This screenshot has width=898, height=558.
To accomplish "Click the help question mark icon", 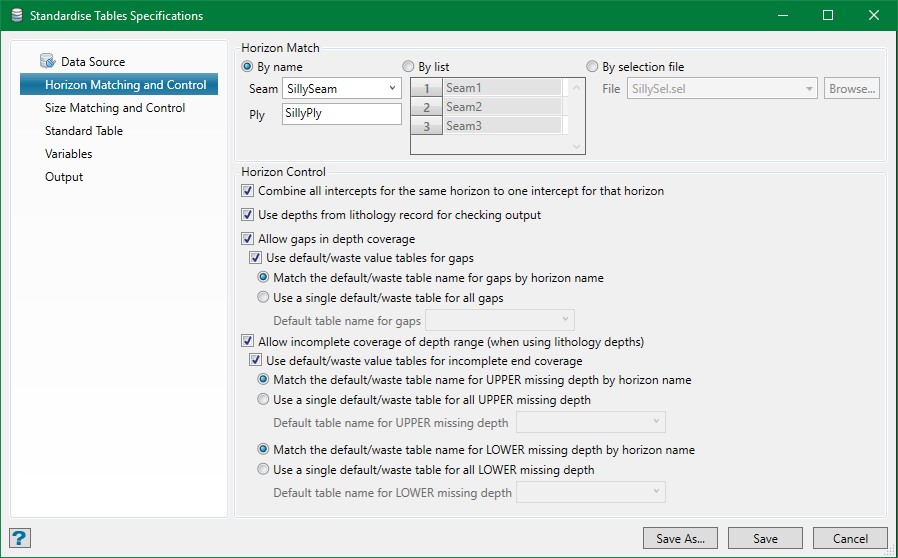I will (x=20, y=538).
